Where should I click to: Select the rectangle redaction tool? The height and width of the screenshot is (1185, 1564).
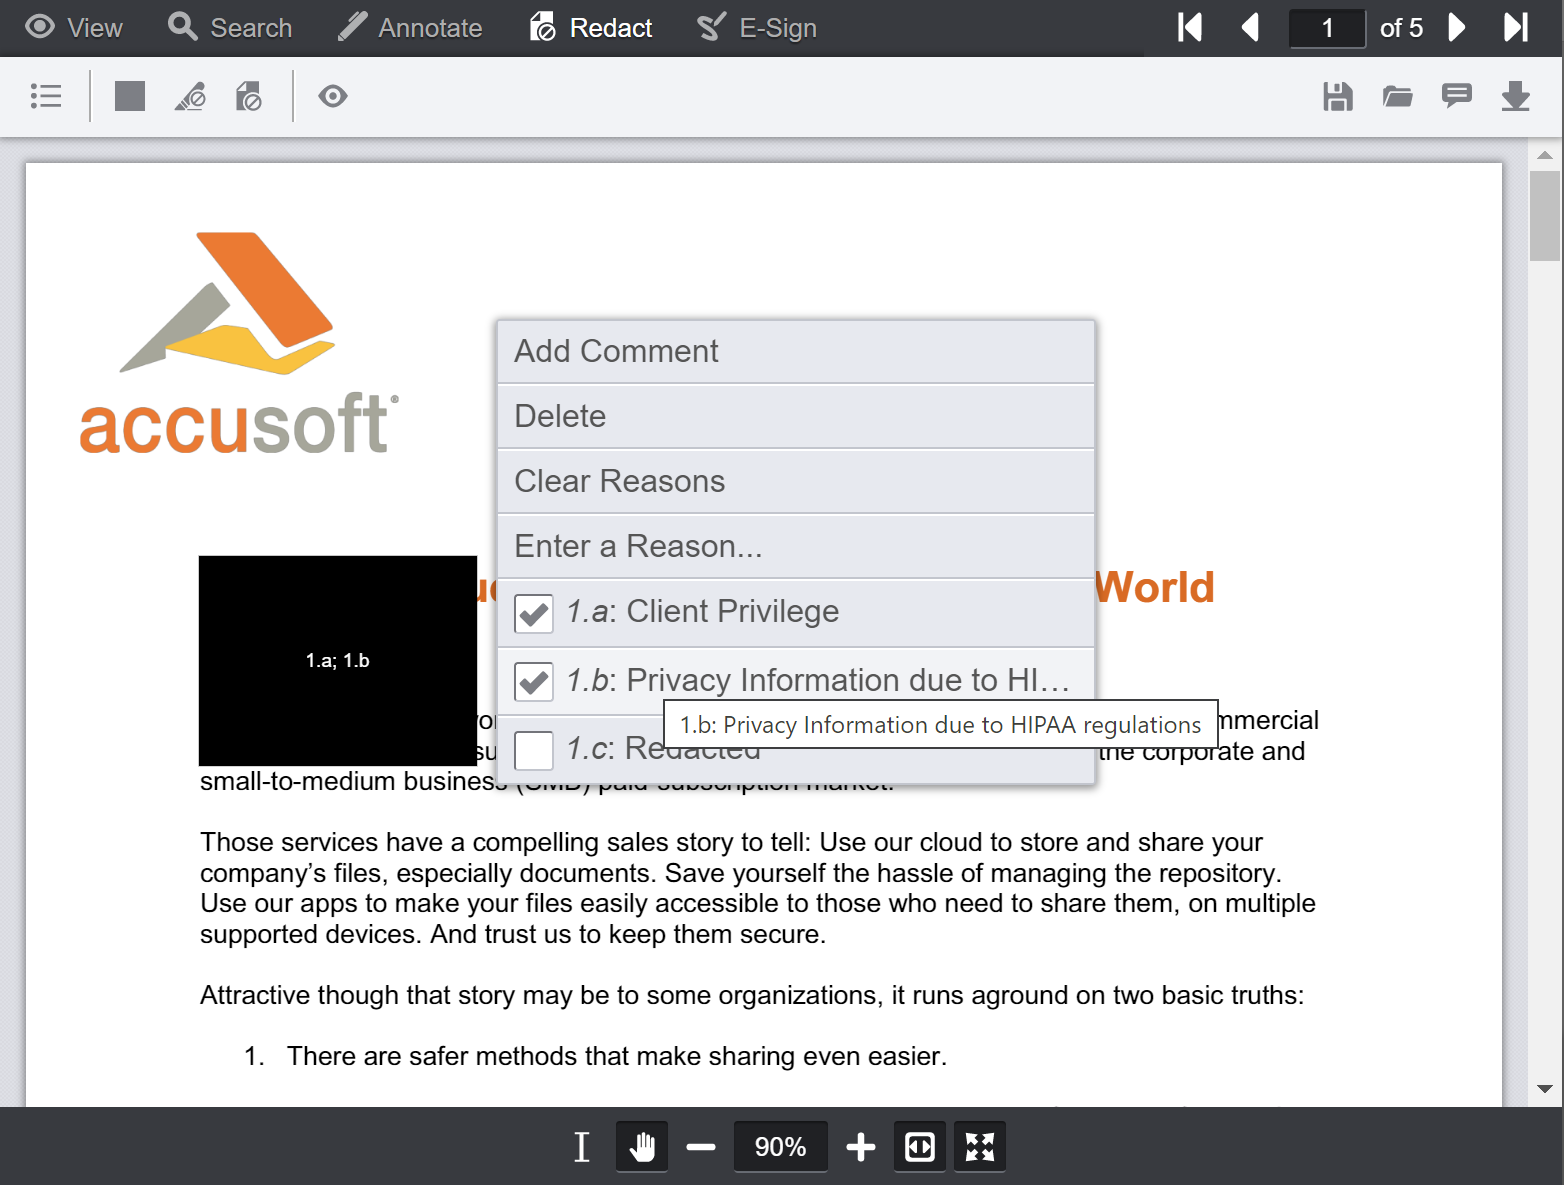click(130, 97)
